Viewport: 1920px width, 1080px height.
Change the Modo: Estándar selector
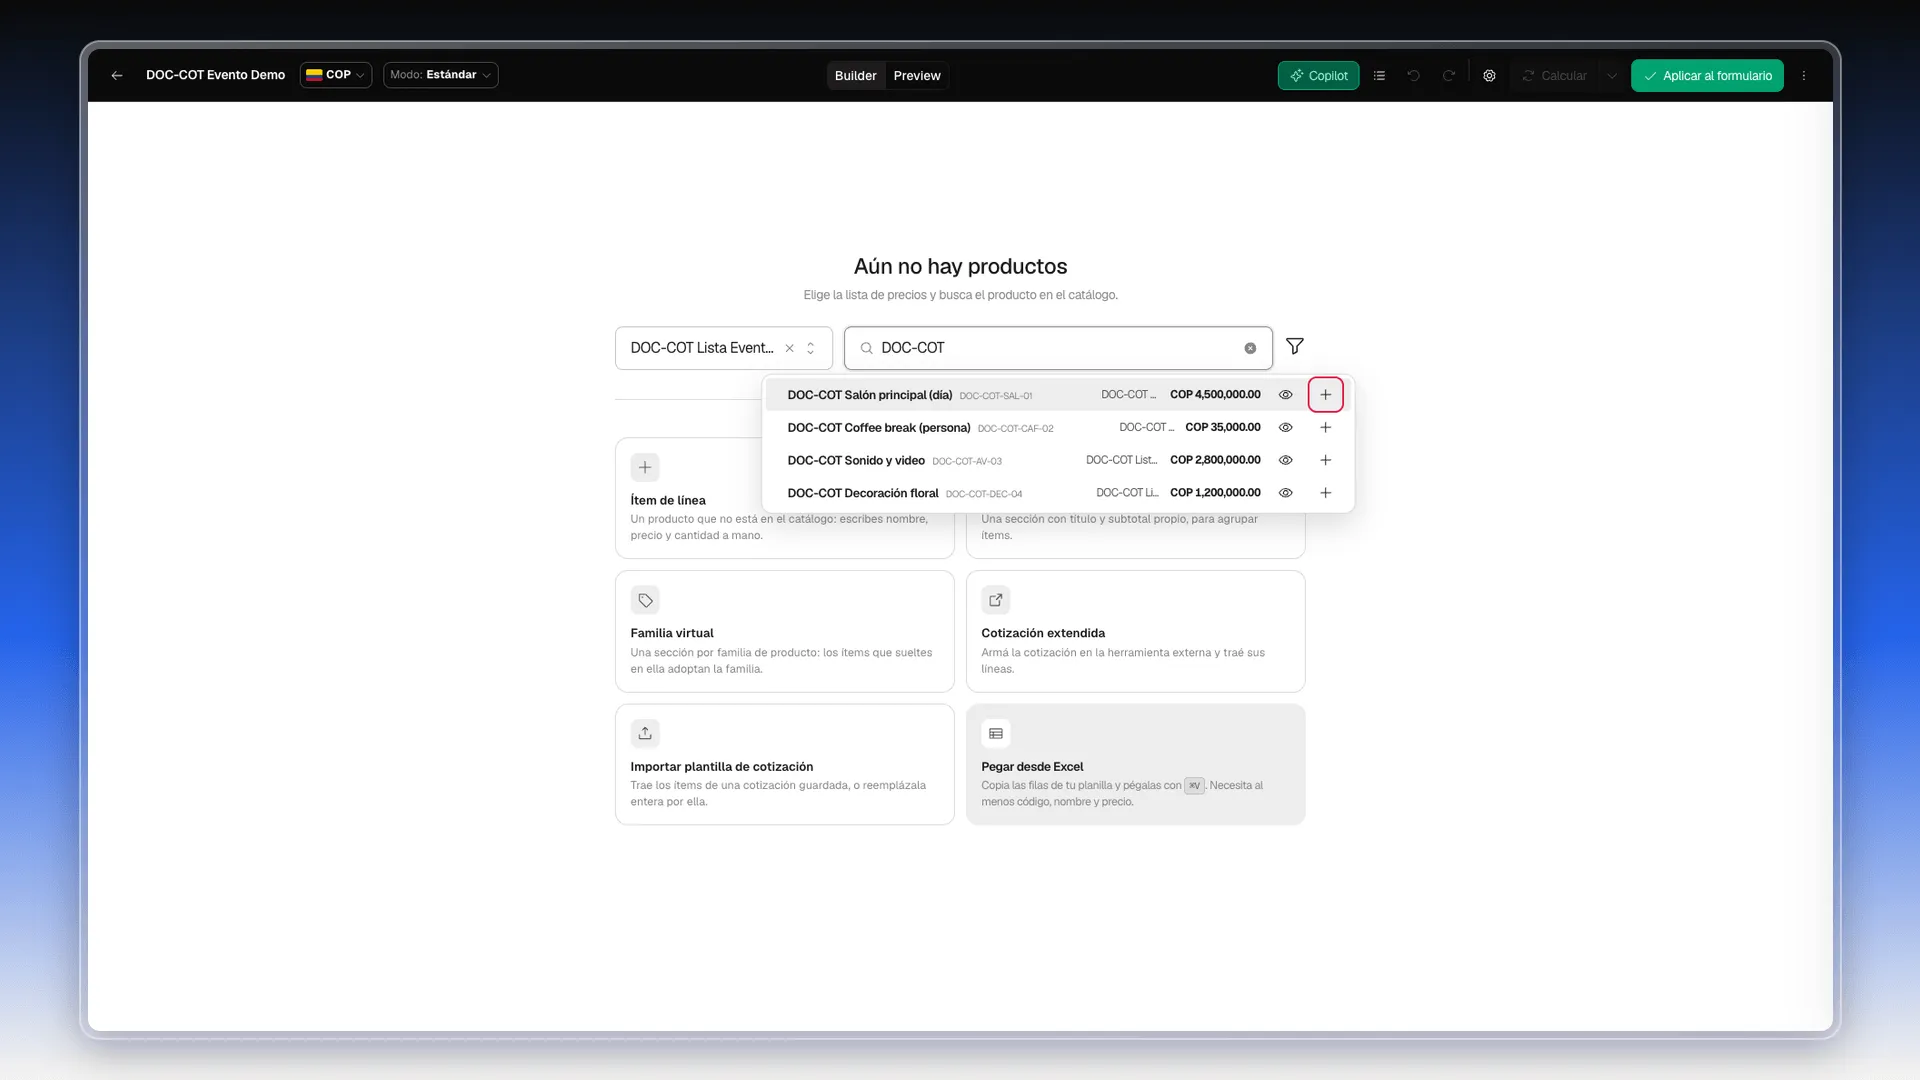tap(440, 75)
